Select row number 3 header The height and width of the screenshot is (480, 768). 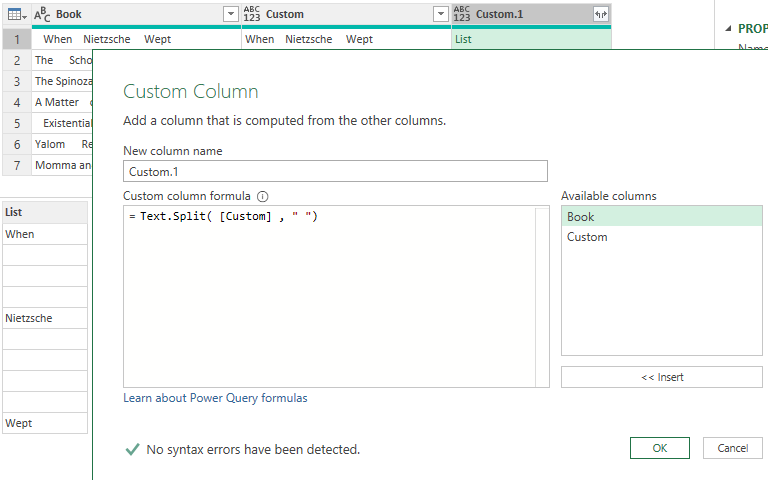point(17,81)
